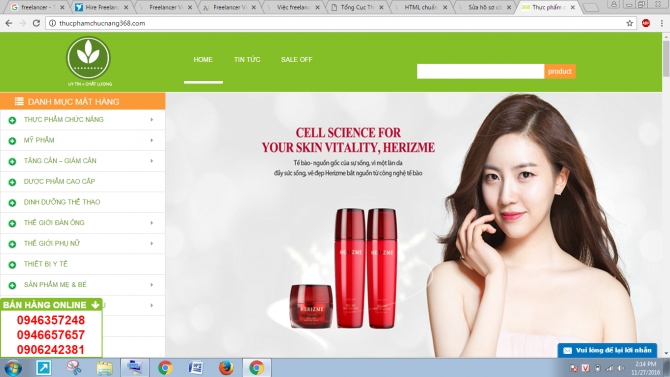
Task: Click the browser address bar URL
Action: tap(102, 24)
